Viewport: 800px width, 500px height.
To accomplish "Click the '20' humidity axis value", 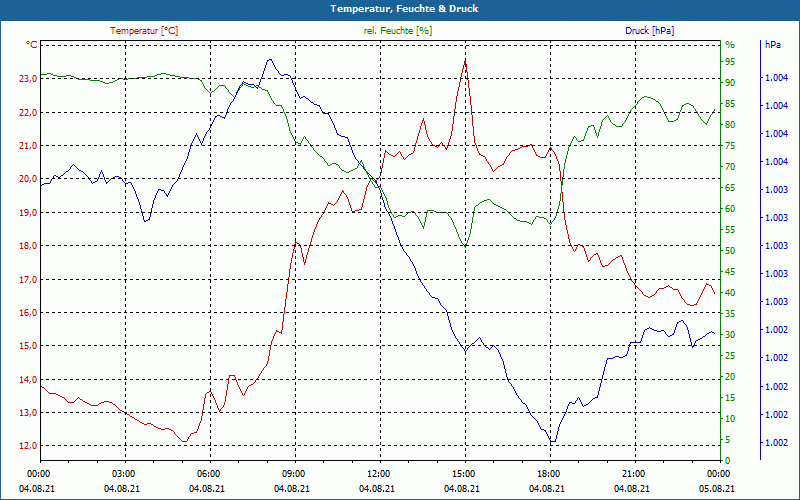I will [x=730, y=377].
